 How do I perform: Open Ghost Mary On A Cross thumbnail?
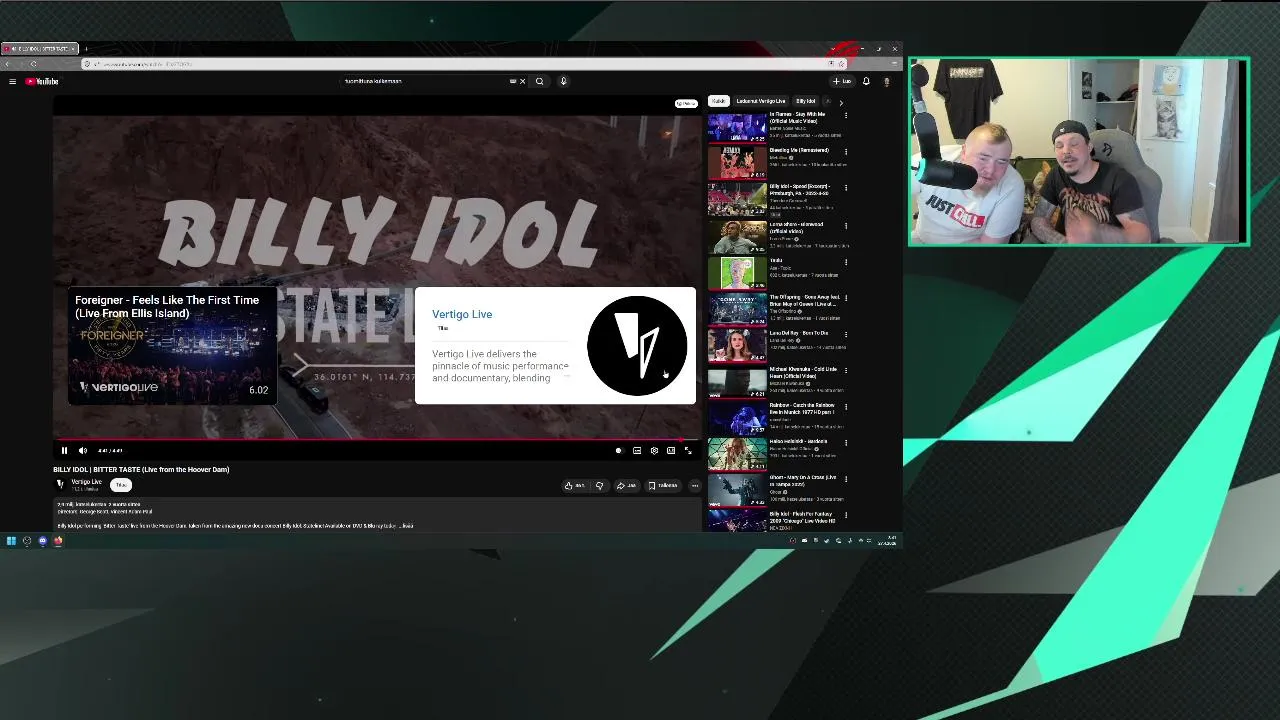pyautogui.click(x=737, y=492)
